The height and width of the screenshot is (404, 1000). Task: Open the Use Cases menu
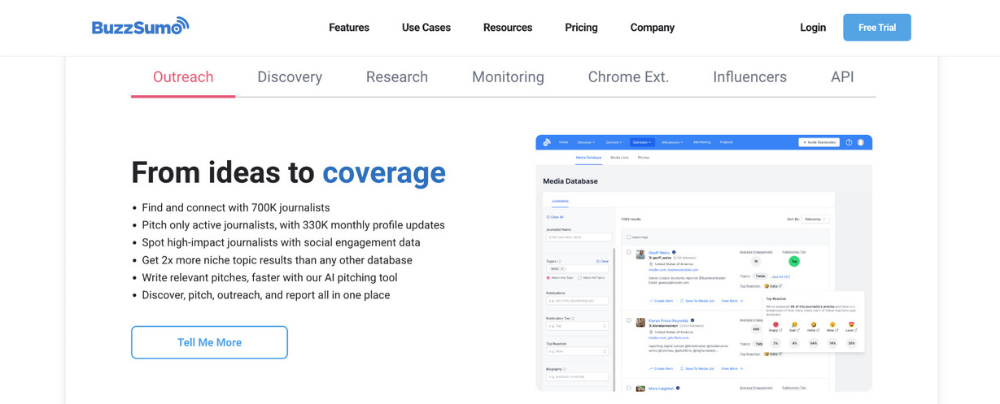(x=426, y=27)
